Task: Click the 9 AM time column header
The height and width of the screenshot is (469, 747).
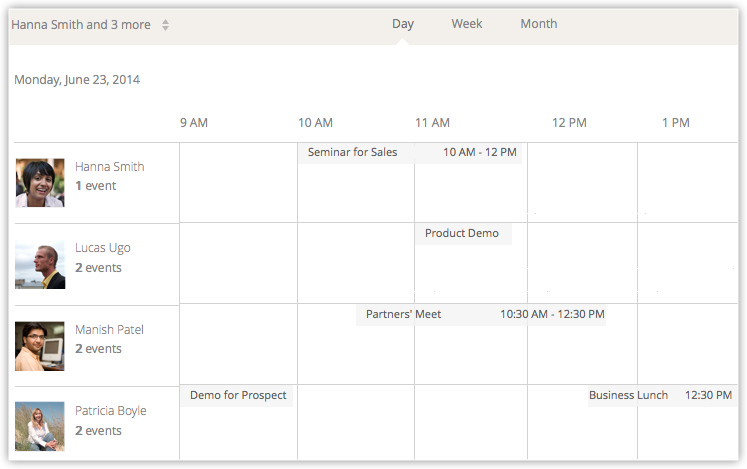Action: 194,123
